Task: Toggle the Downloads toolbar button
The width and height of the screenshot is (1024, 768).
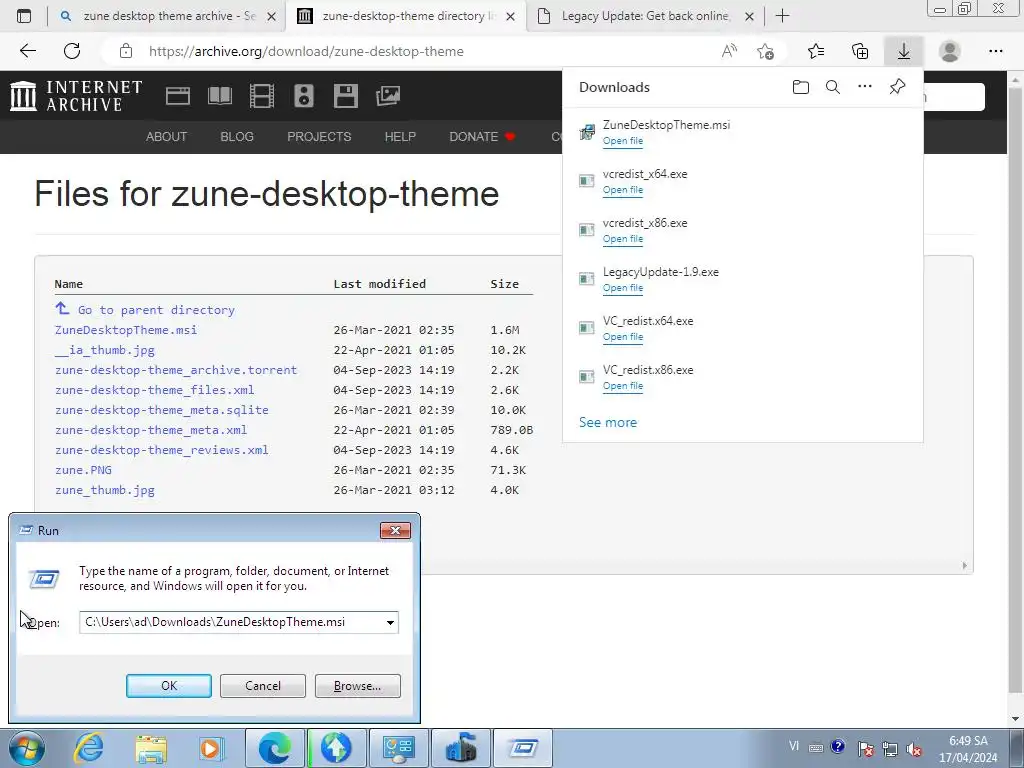Action: [904, 51]
